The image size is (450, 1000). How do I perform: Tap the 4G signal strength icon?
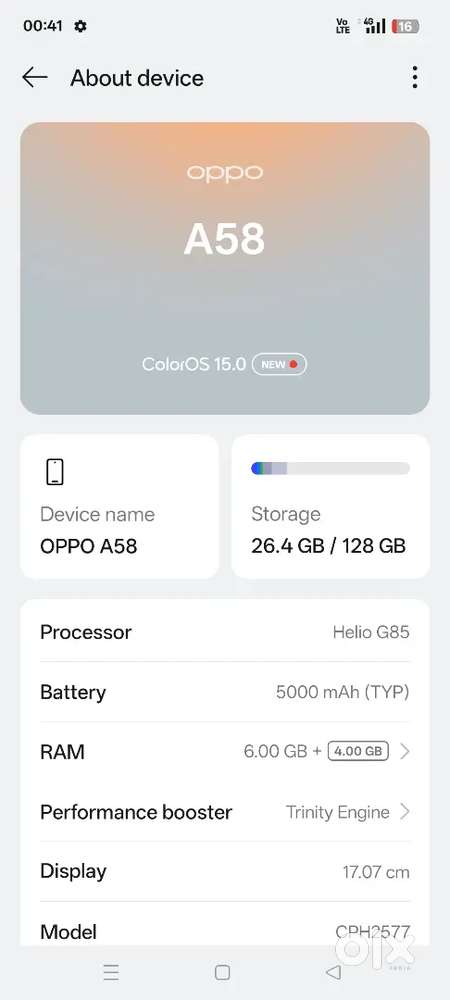tap(374, 26)
